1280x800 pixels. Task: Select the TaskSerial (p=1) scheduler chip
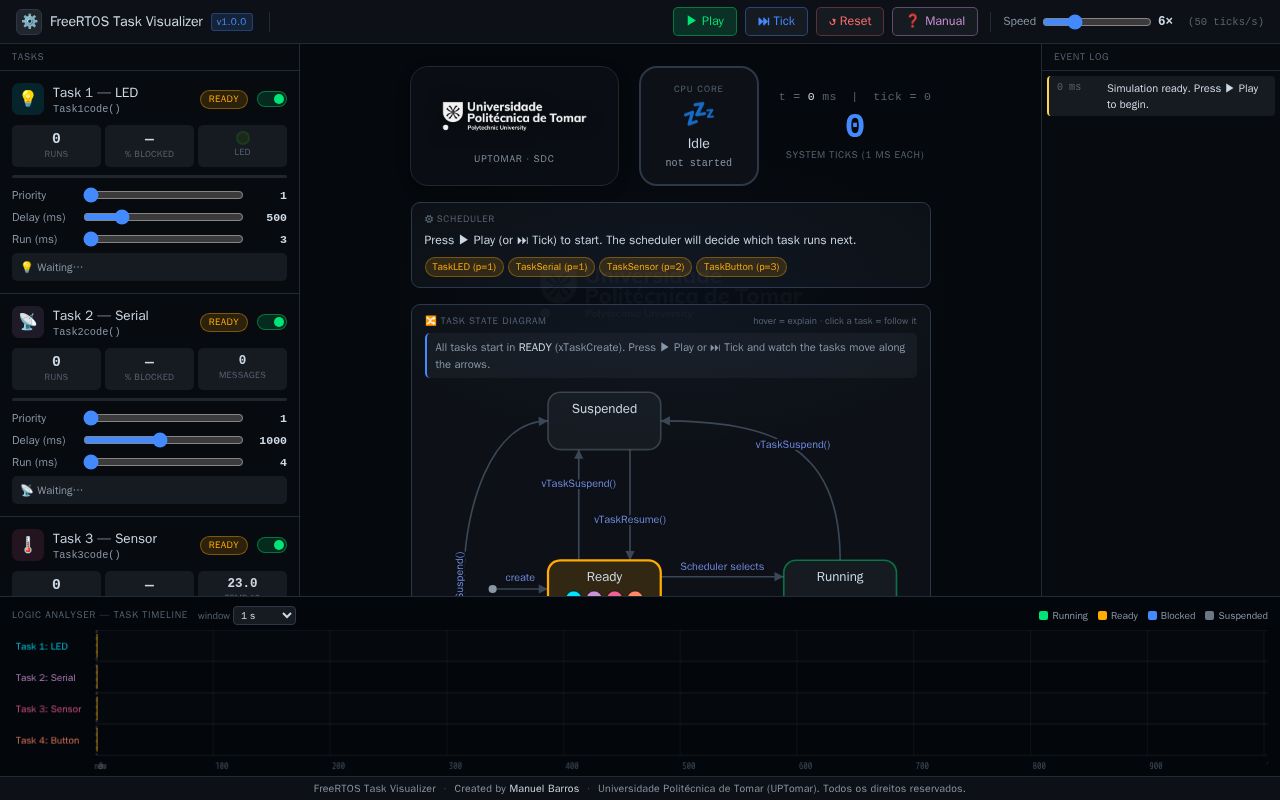[551, 267]
